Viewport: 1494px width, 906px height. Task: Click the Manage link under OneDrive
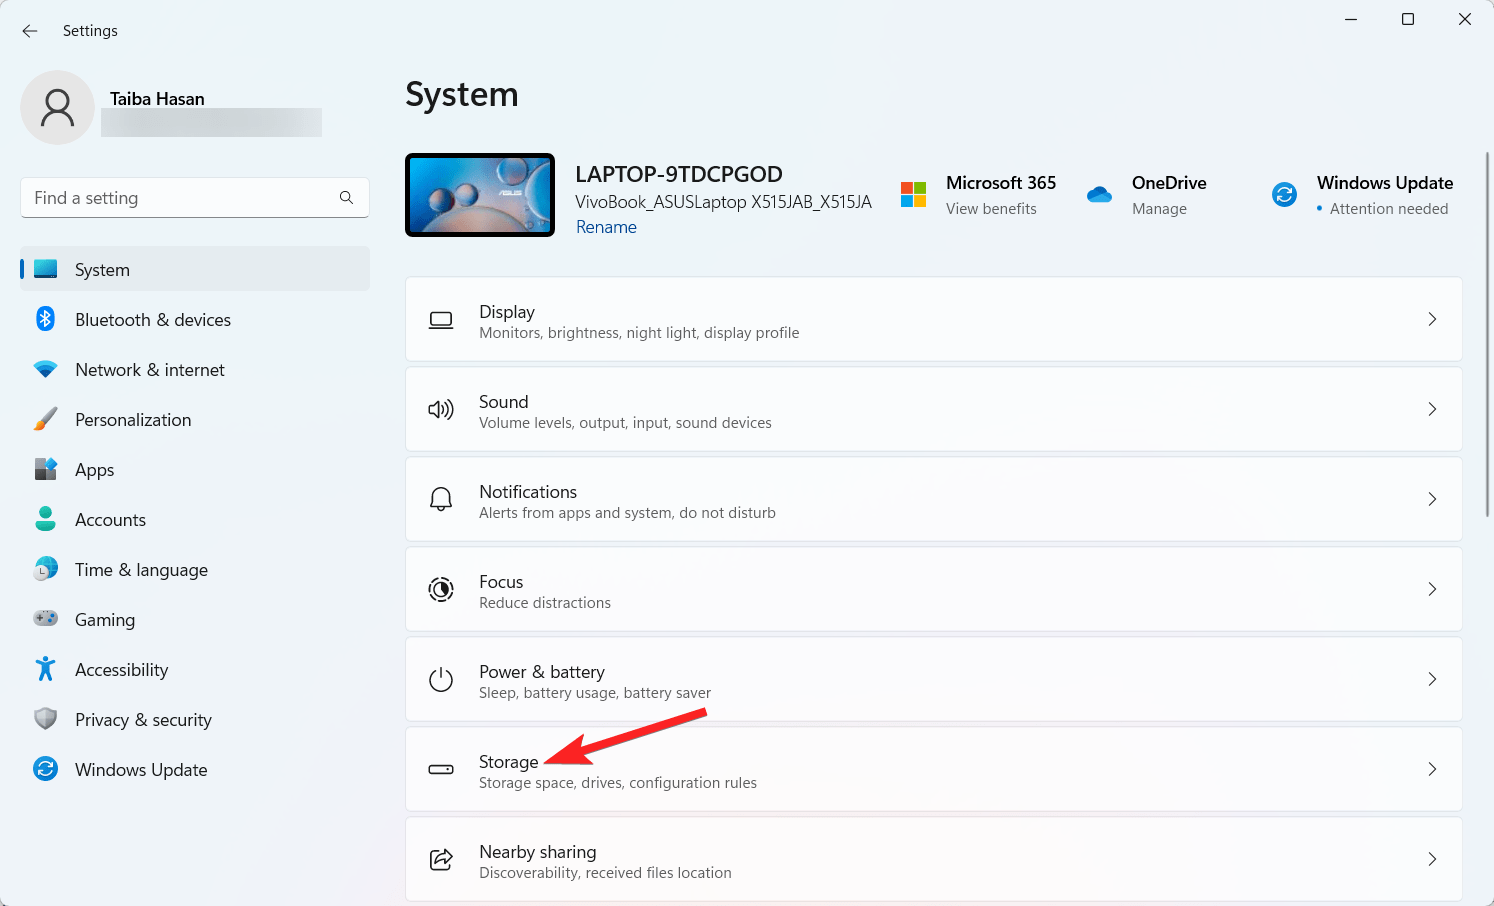pos(1159,209)
